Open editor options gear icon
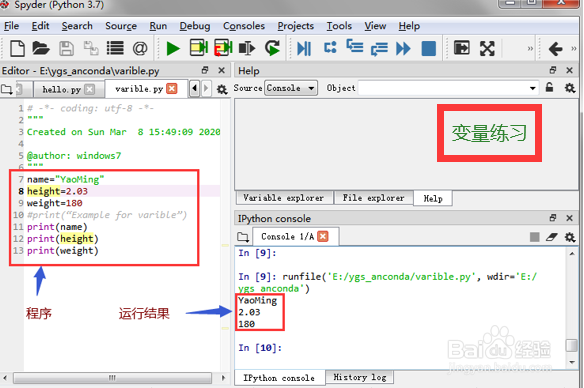 click(222, 89)
